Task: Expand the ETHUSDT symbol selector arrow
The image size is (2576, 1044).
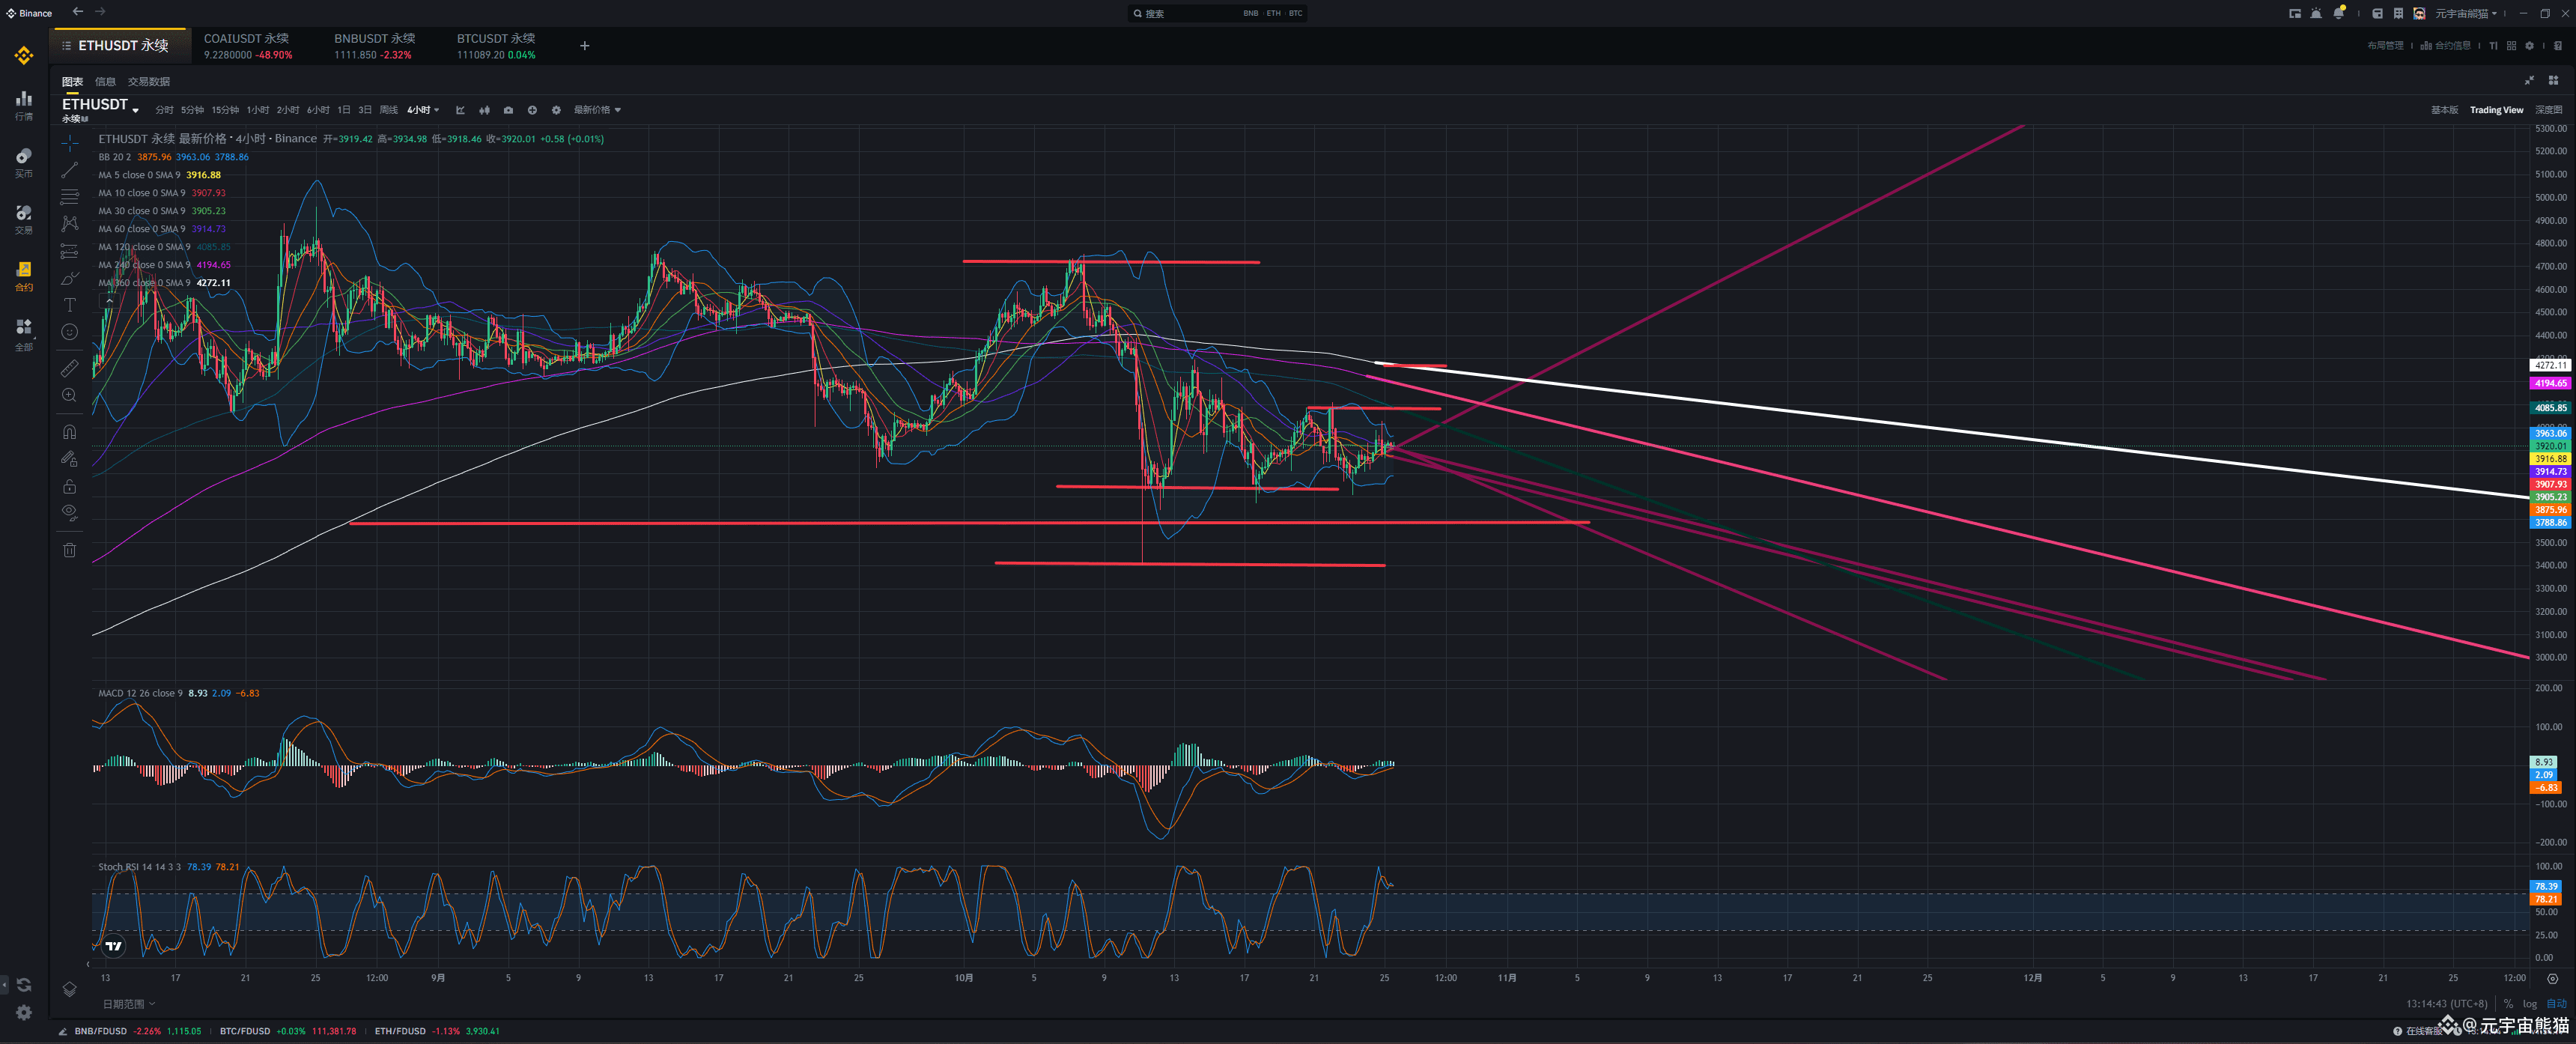Action: (x=135, y=110)
